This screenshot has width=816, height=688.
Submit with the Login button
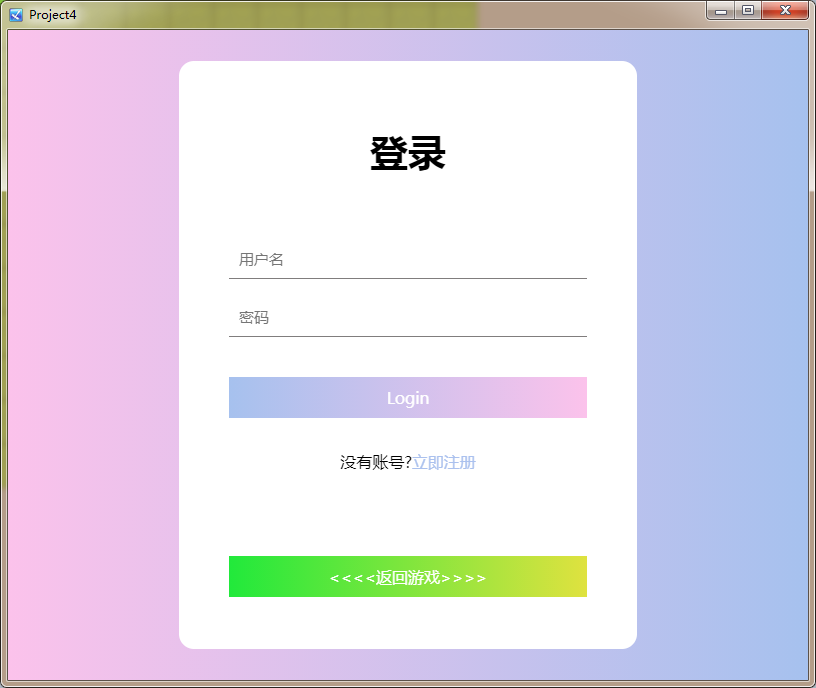(x=407, y=398)
